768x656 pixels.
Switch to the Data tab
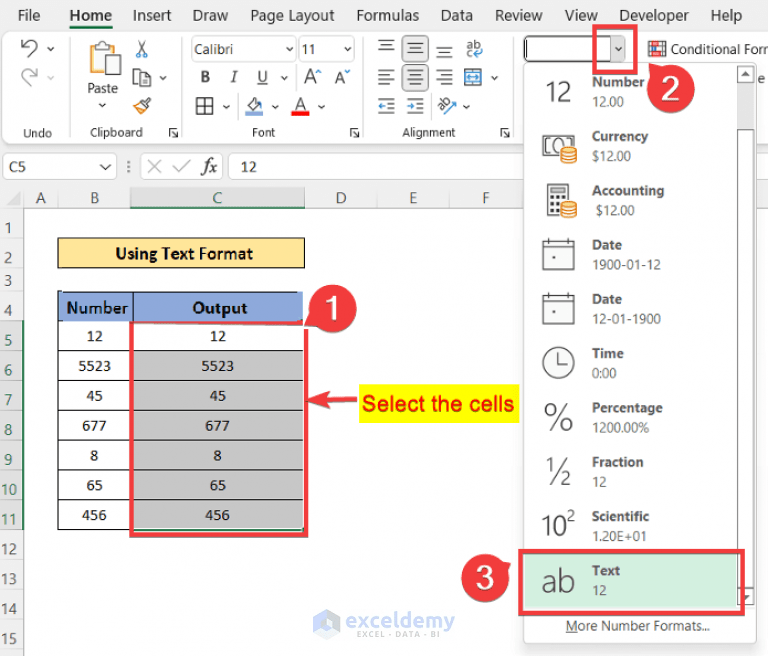coord(456,16)
